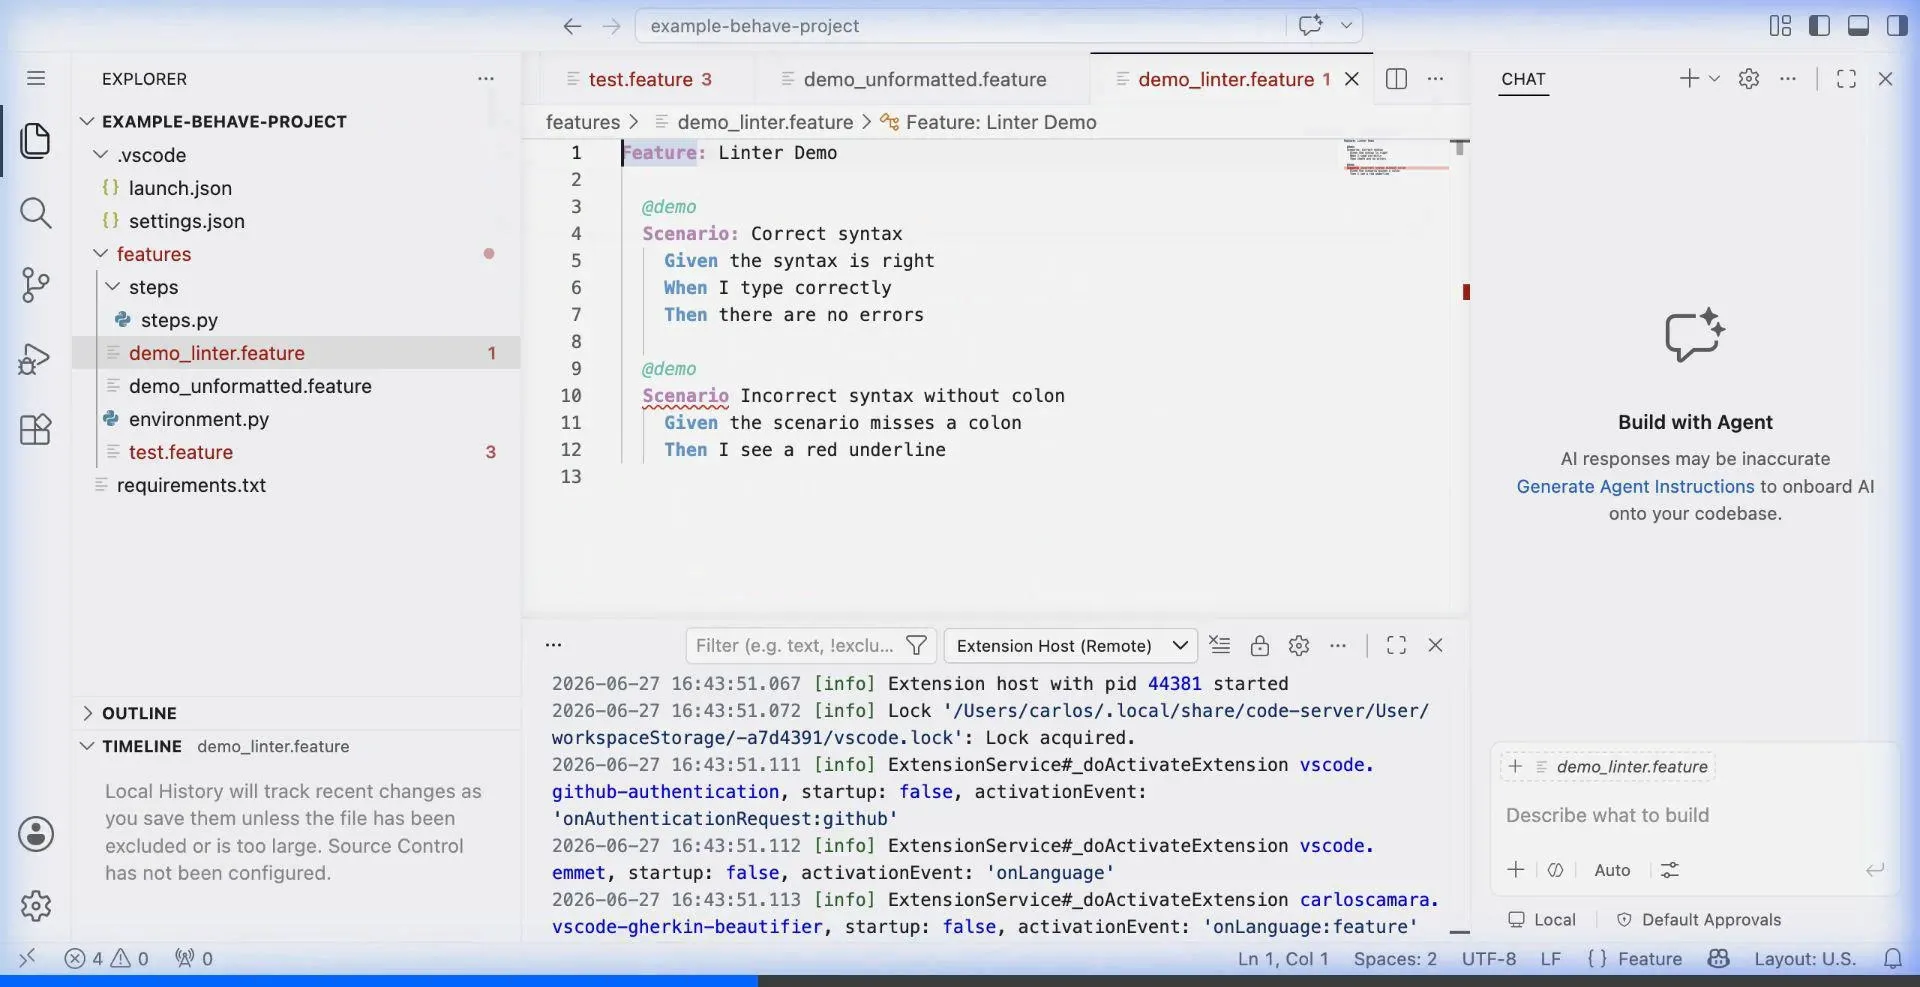The image size is (1920, 987).
Task: Open chat panel ellipsis menu
Action: [x=1788, y=79]
